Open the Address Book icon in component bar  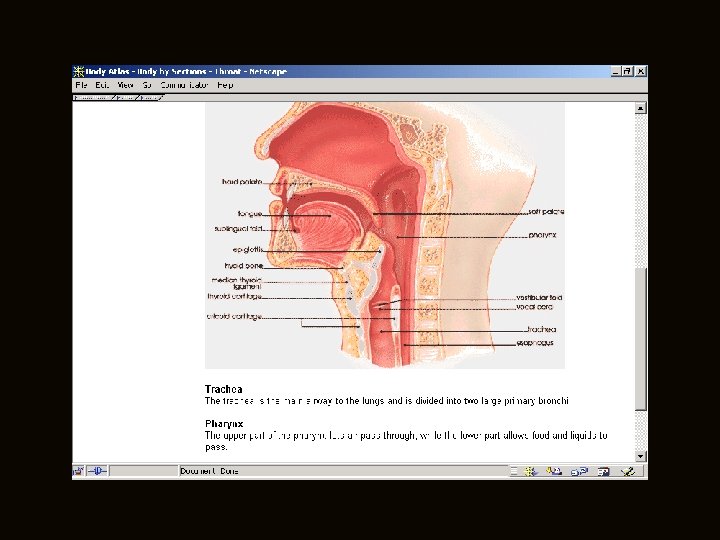pyautogui.click(x=603, y=472)
